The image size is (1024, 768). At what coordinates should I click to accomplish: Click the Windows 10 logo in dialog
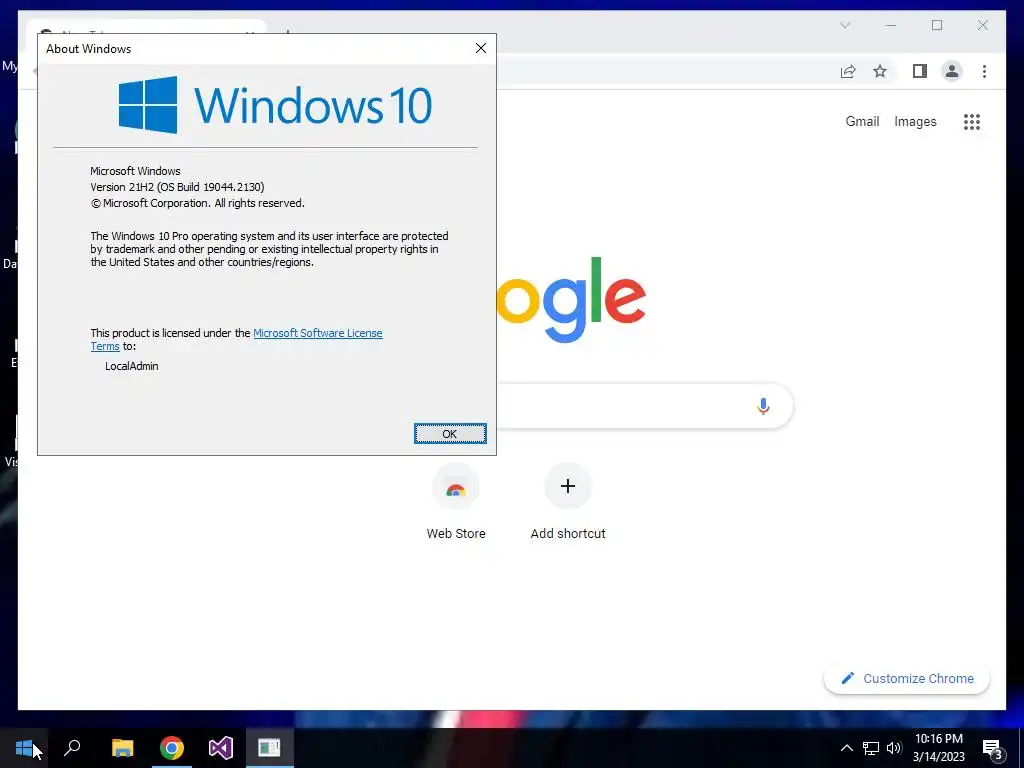pos(275,104)
